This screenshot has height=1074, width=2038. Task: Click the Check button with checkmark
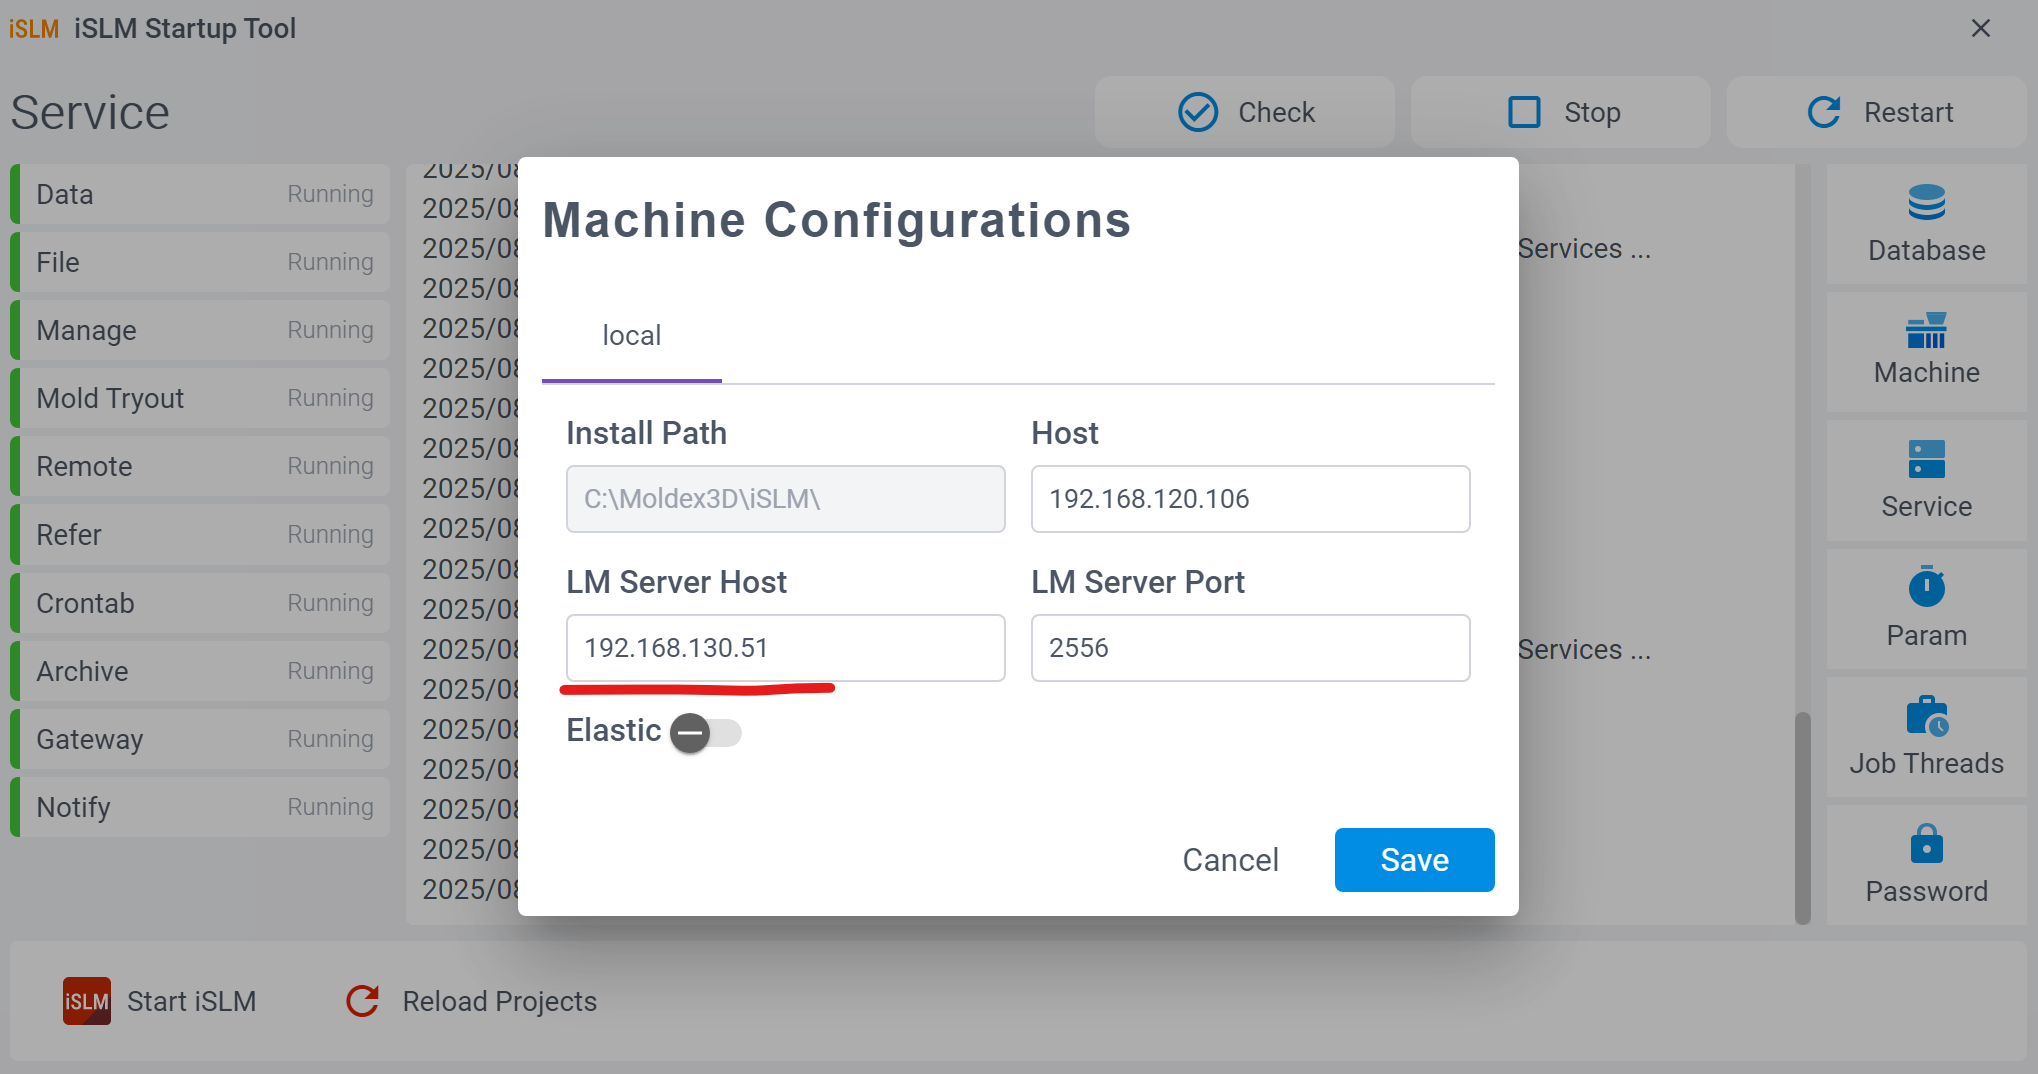pyautogui.click(x=1245, y=112)
